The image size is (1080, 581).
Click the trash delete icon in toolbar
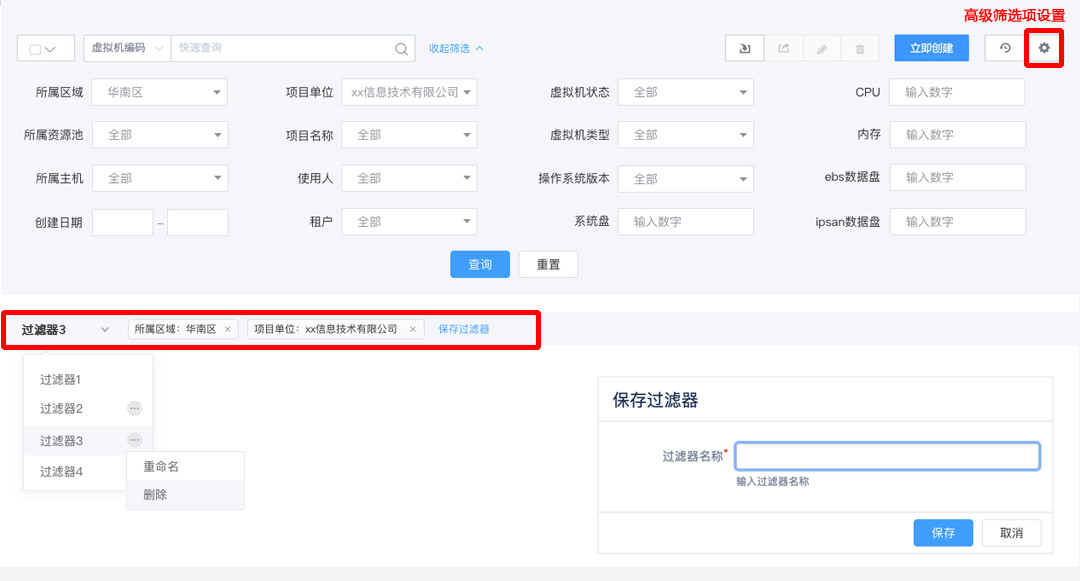(x=860, y=48)
